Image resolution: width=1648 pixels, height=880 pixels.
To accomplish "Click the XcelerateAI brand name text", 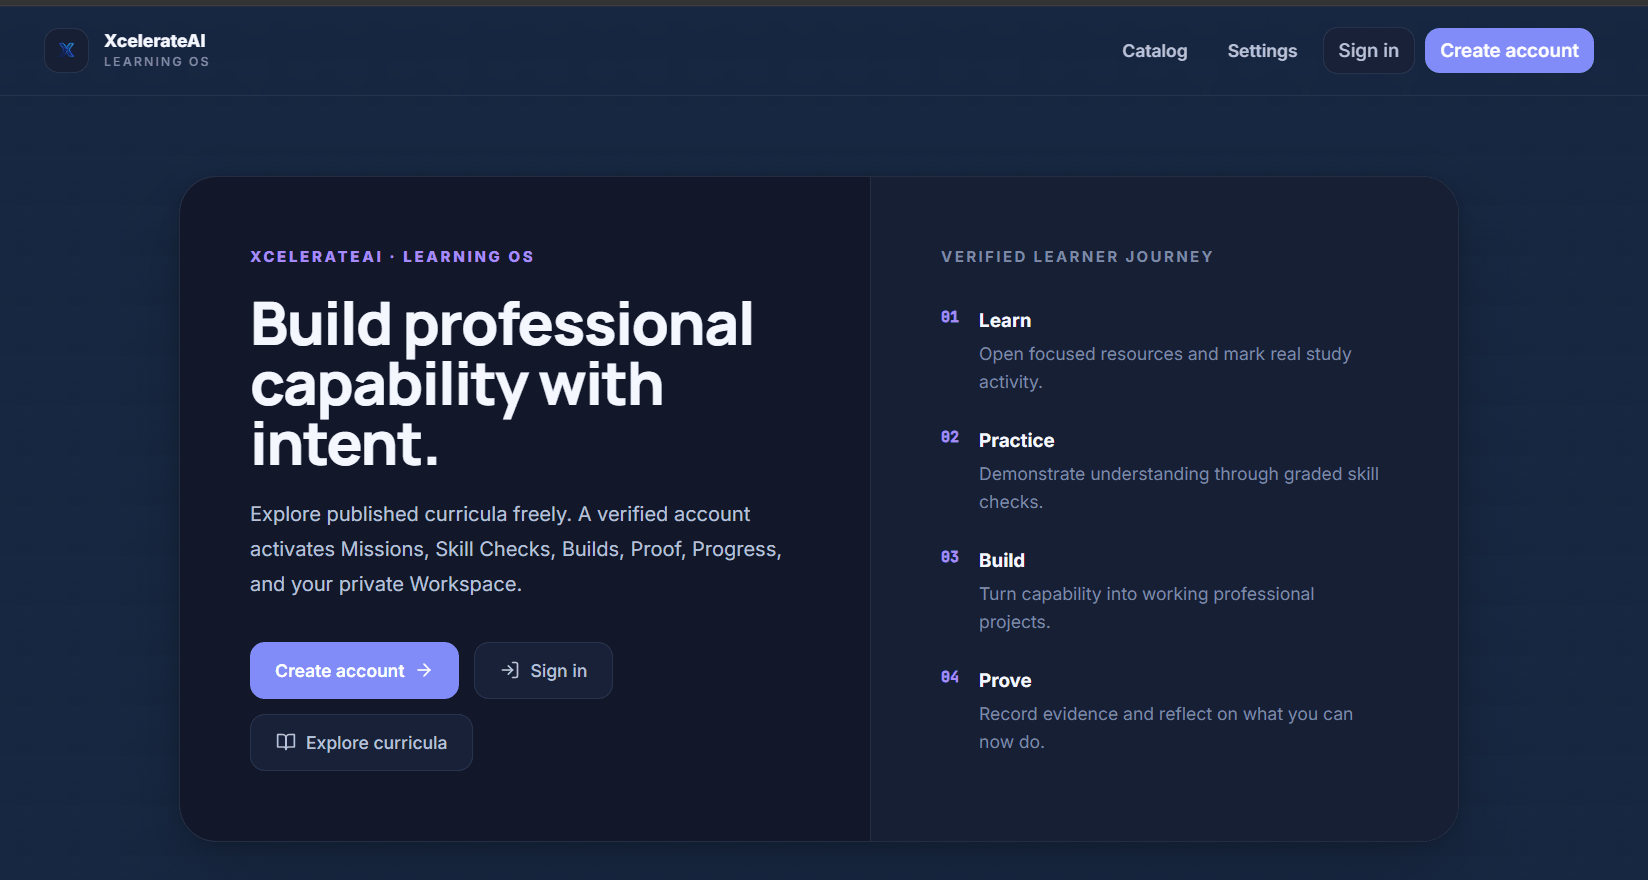I will click(155, 41).
